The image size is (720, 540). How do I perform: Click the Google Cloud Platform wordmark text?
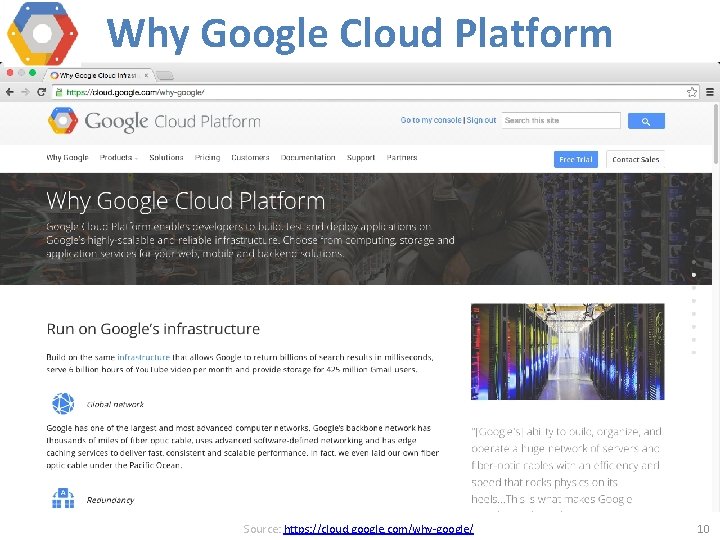[173, 122]
